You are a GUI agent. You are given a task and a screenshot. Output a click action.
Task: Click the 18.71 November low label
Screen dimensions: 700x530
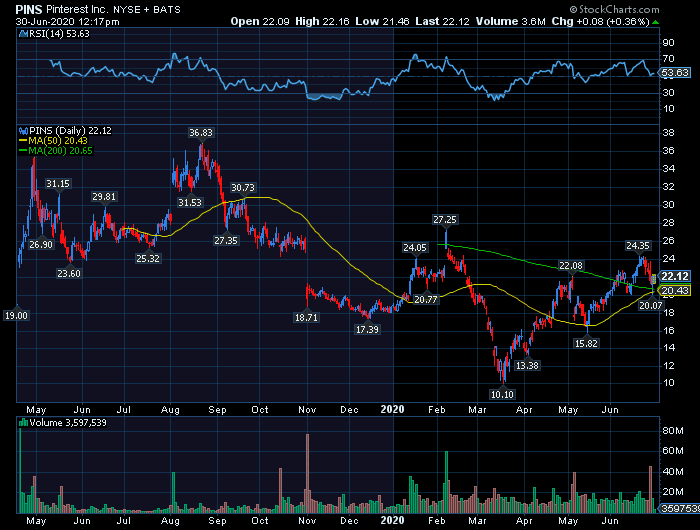(x=306, y=318)
